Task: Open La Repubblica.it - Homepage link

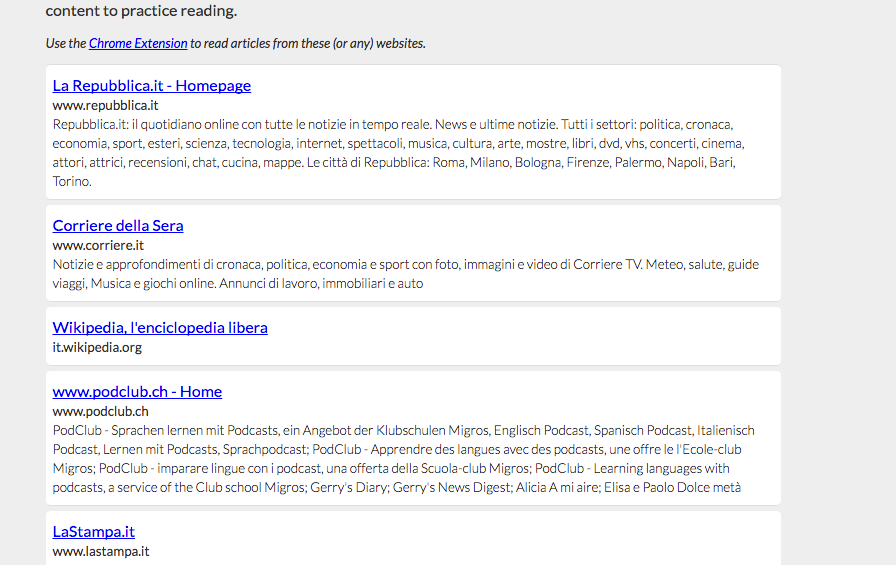Action: coord(151,86)
